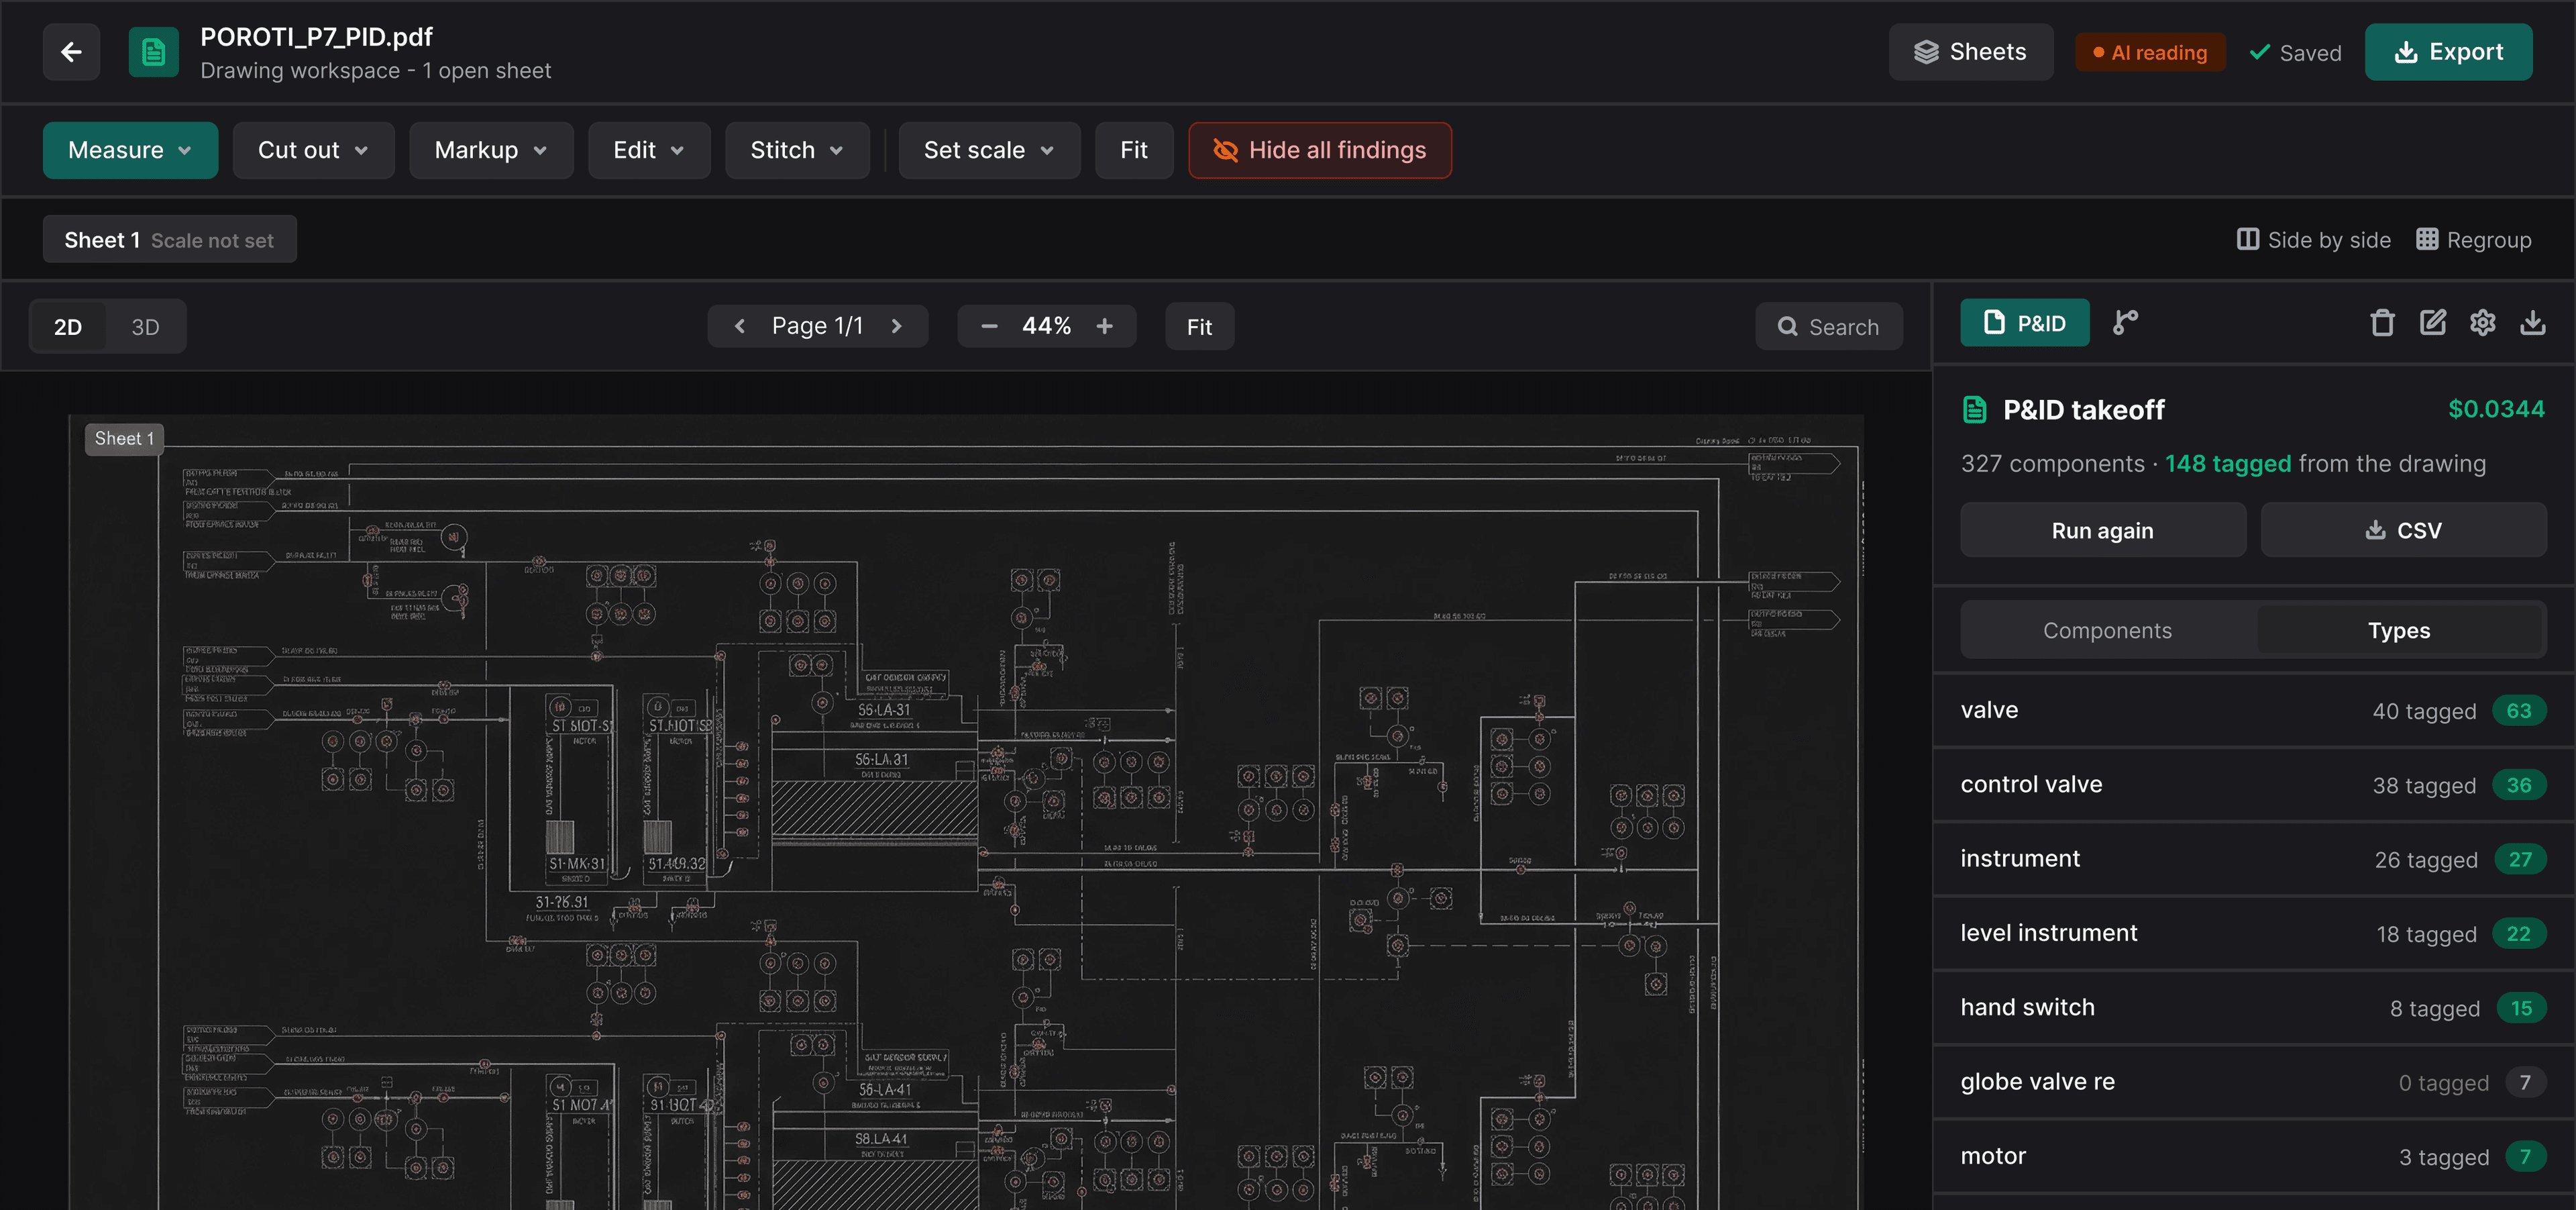Click the green document file icon
Screen dimensions: 2576x1210
[153, 52]
